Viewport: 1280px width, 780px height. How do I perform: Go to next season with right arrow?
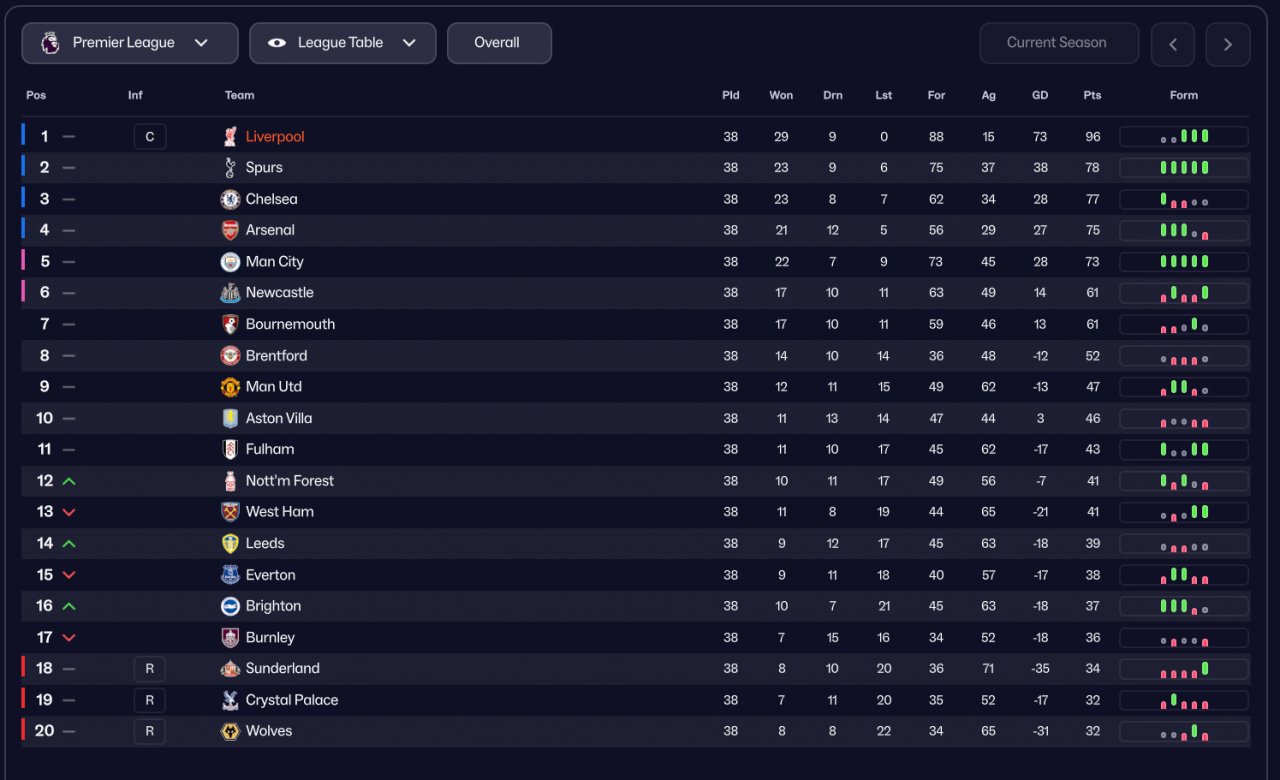tap(1228, 44)
